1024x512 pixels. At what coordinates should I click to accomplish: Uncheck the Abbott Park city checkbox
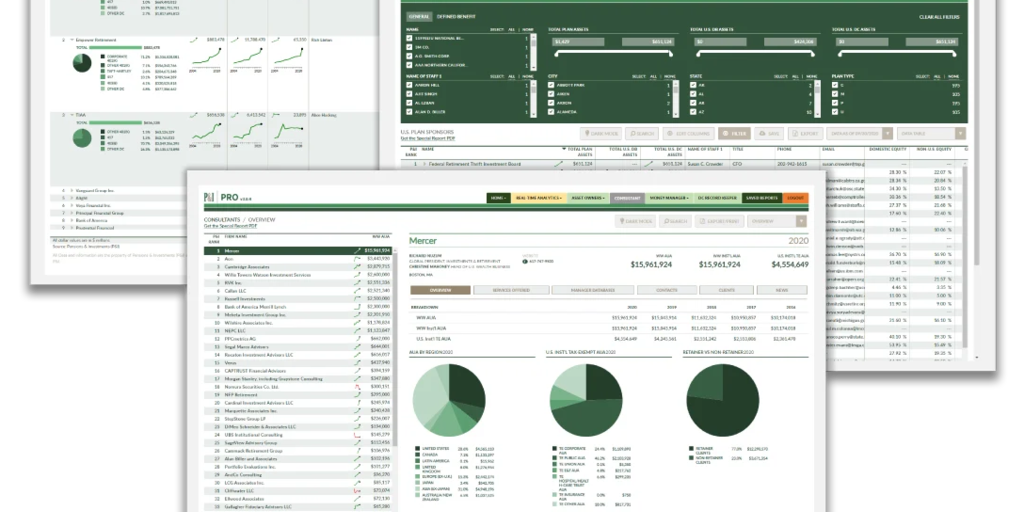551,85
